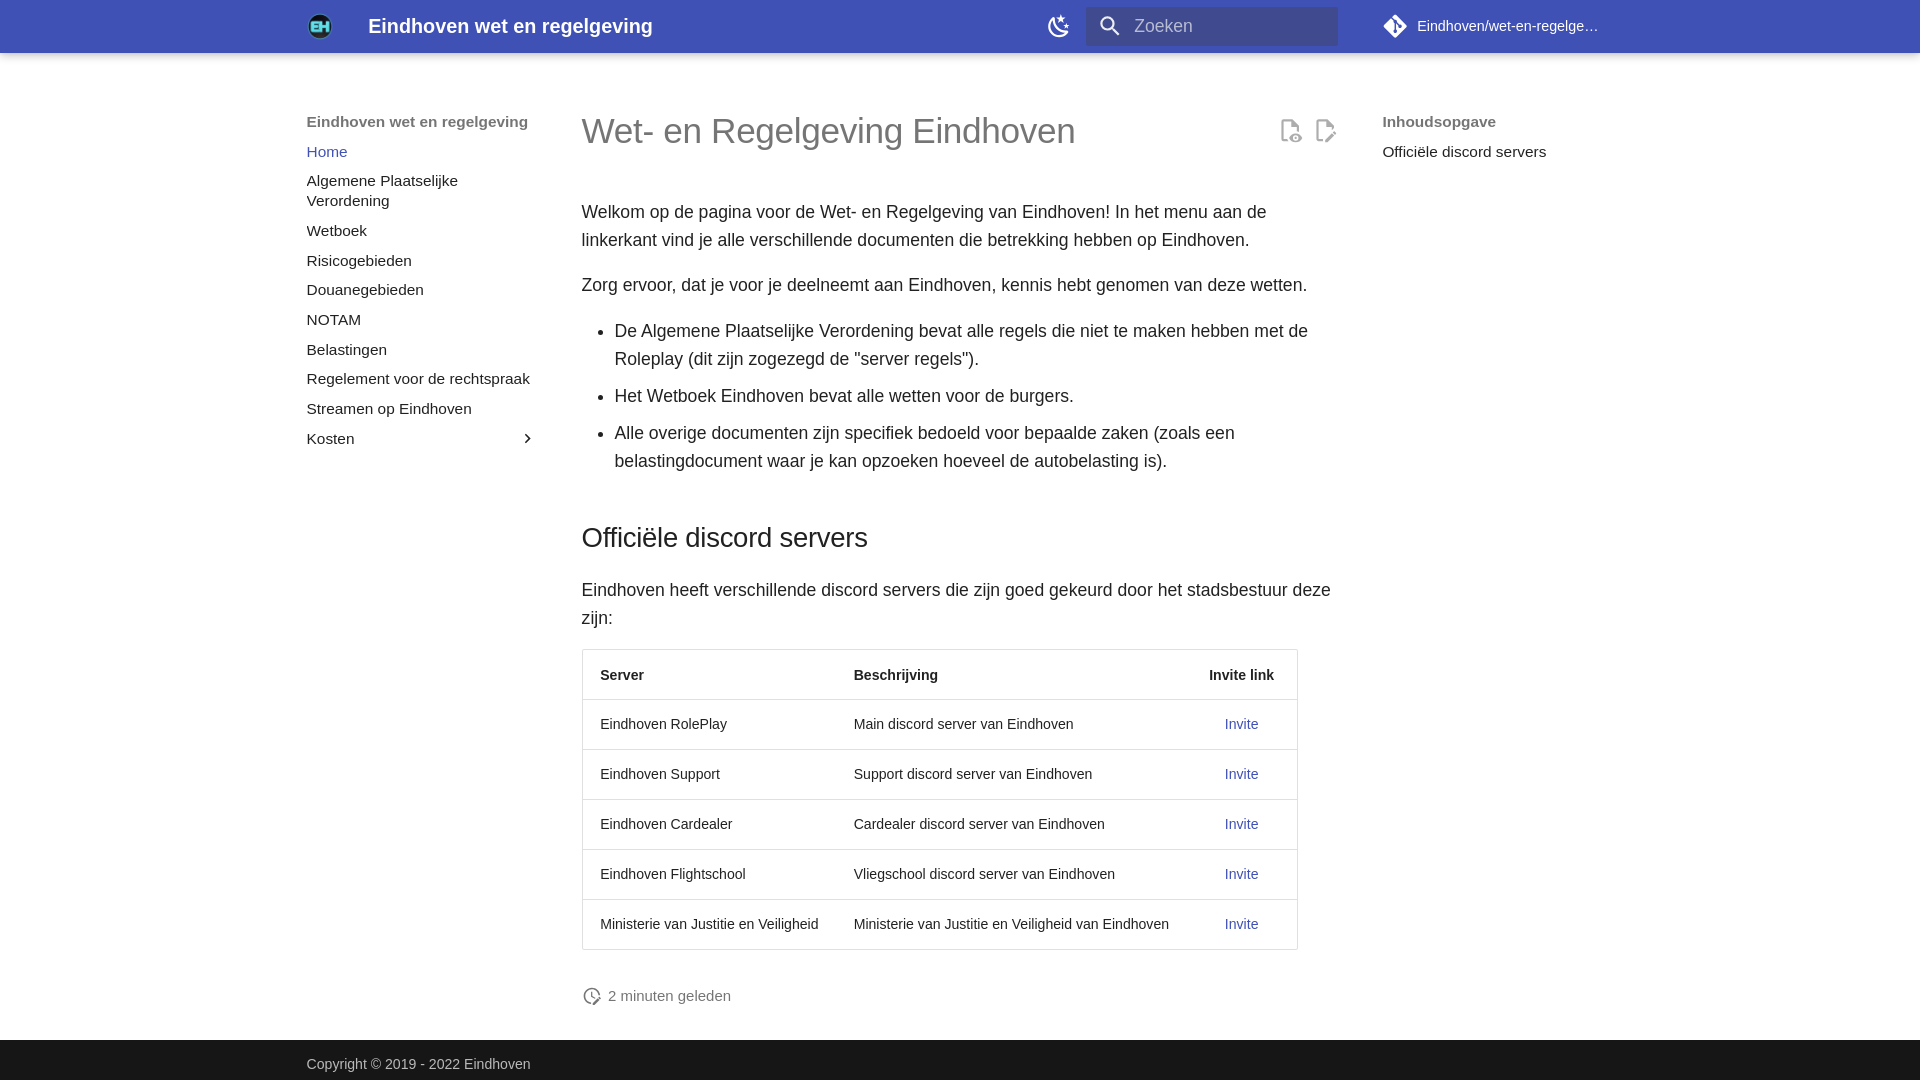Click the last-updated clock icon
This screenshot has width=1920, height=1080.
point(592,996)
